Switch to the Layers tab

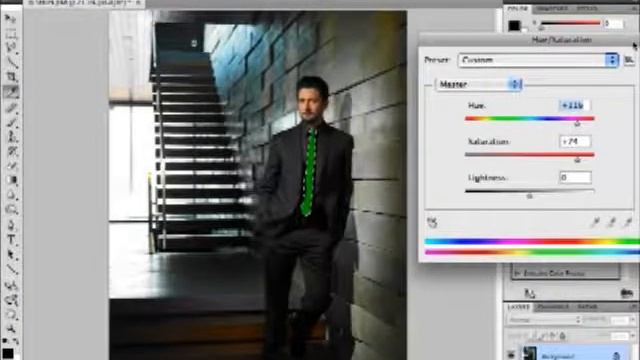[518, 307]
